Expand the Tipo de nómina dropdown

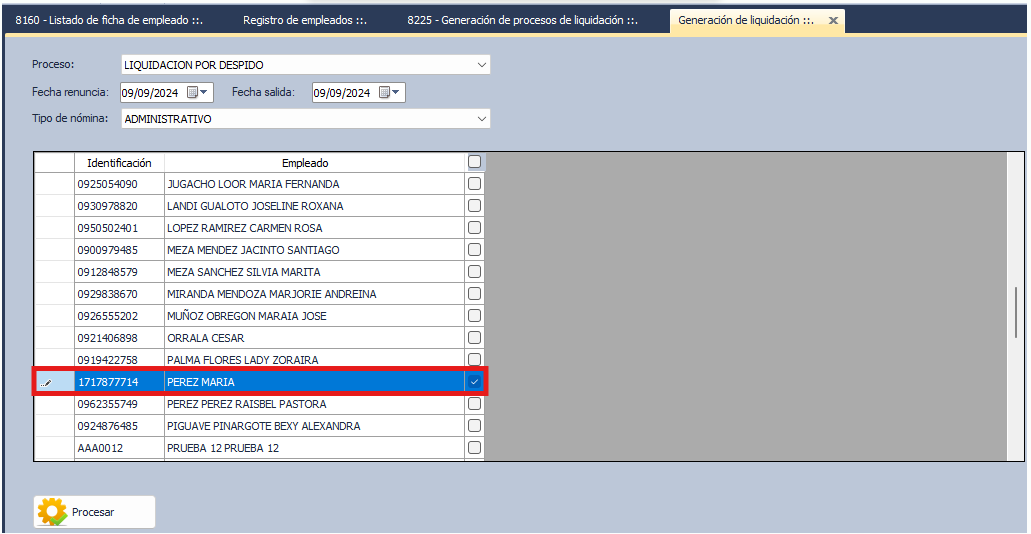(x=482, y=119)
